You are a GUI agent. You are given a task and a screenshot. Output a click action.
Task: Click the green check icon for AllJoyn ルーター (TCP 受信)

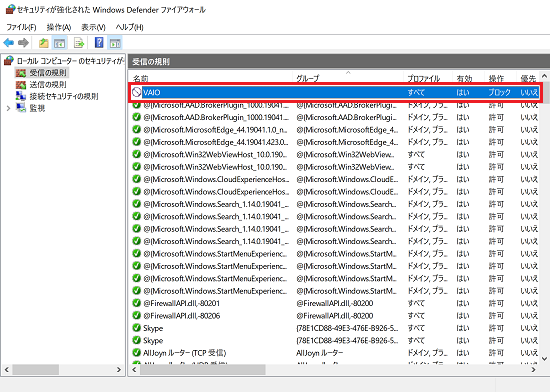(x=136, y=352)
